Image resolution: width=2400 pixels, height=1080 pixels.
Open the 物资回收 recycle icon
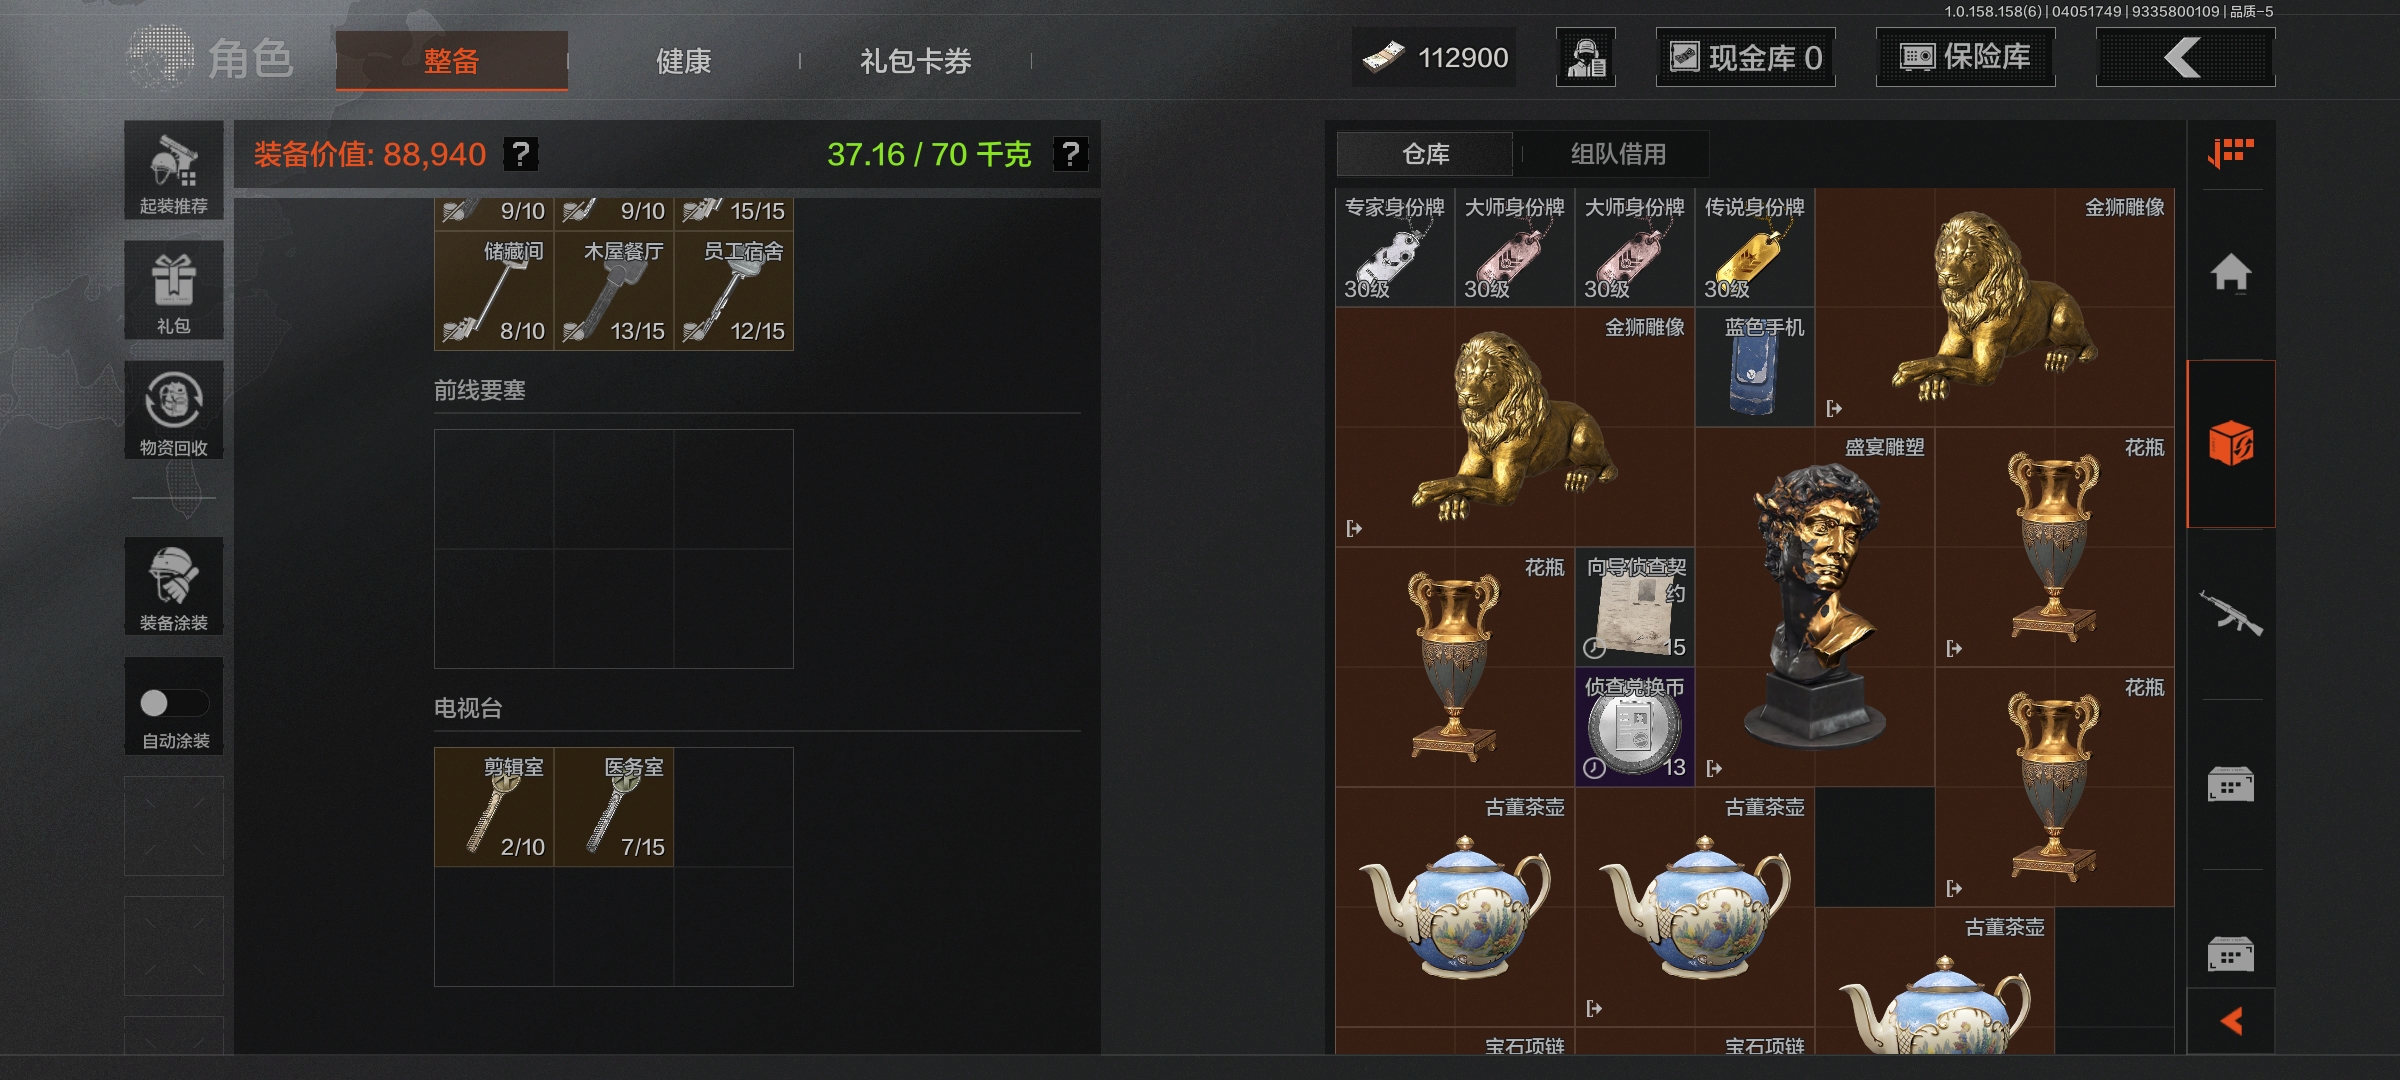point(174,410)
